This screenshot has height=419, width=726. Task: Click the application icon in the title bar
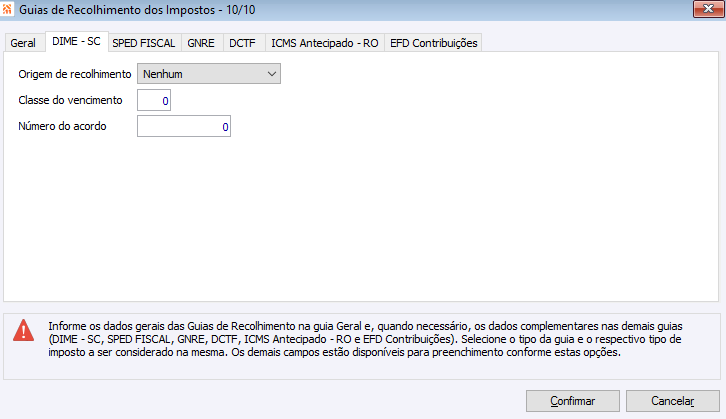[x=9, y=9]
